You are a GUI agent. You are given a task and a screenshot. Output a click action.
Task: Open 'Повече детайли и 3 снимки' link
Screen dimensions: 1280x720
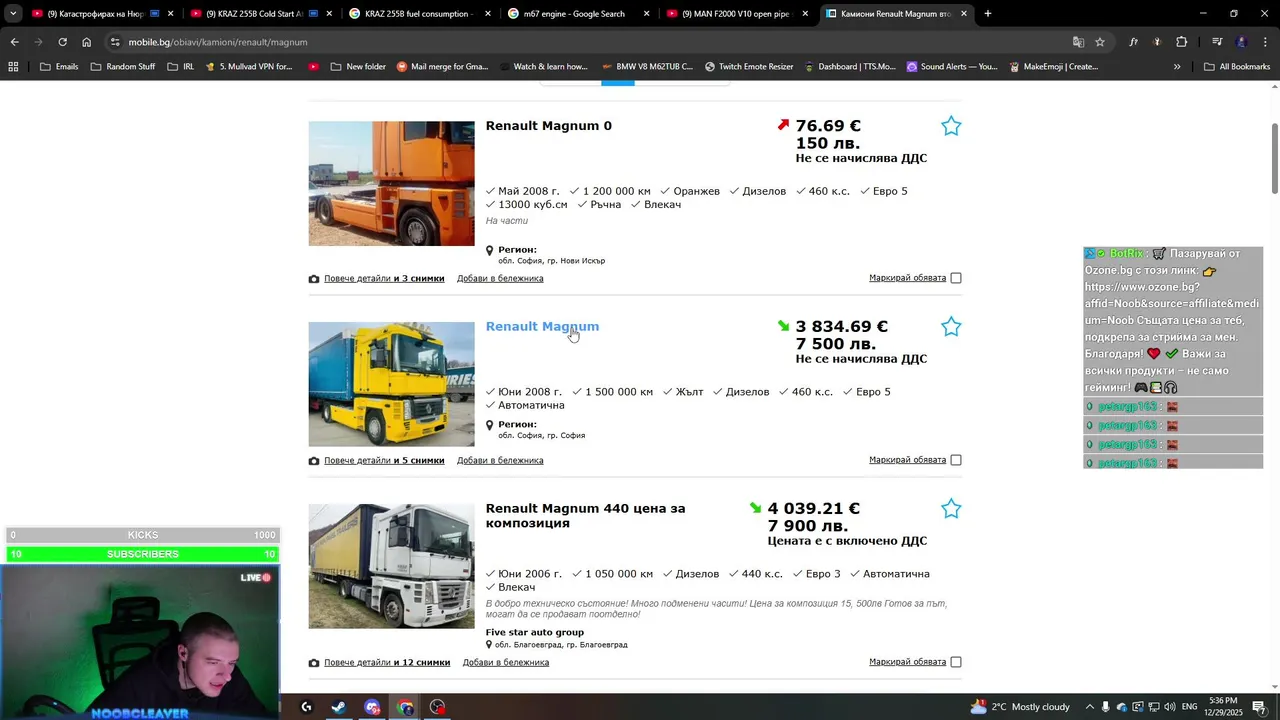[384, 279]
